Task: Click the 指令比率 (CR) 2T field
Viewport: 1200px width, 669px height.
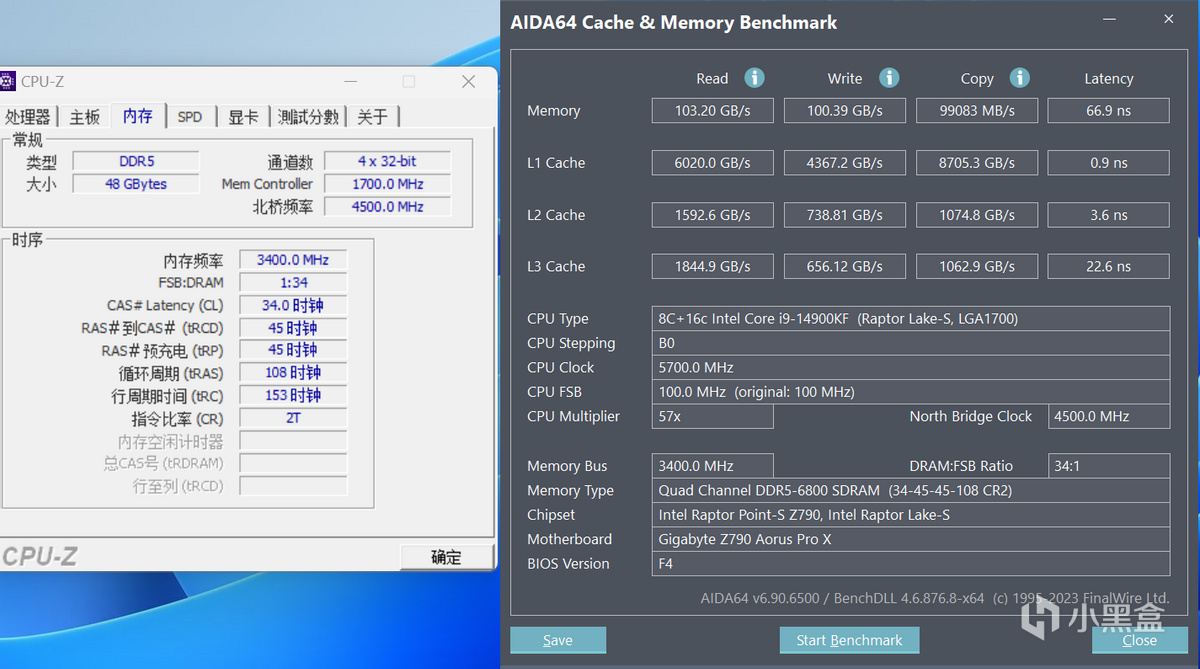Action: pyautogui.click(x=293, y=419)
